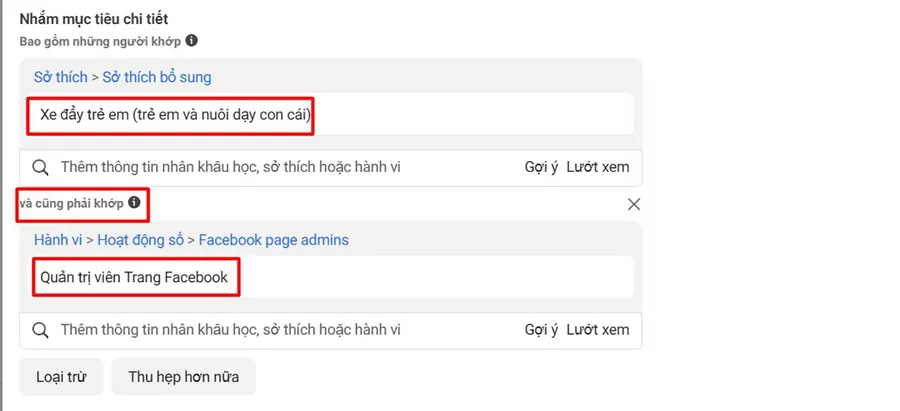Screen dimensions: 900x411
Task: Open "Hành vi" breadcrumb link
Action: (58, 239)
